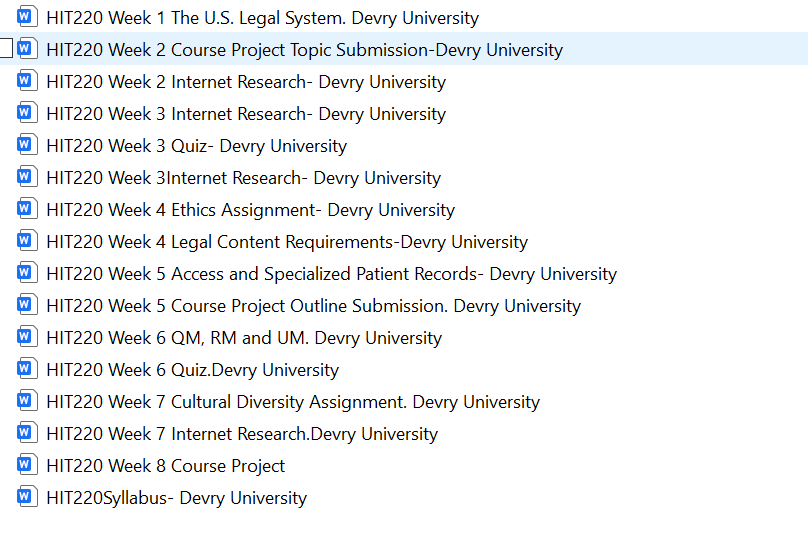
Task: Click Word icon for Week 6 QM, RM and UM
Action: click(x=27, y=336)
